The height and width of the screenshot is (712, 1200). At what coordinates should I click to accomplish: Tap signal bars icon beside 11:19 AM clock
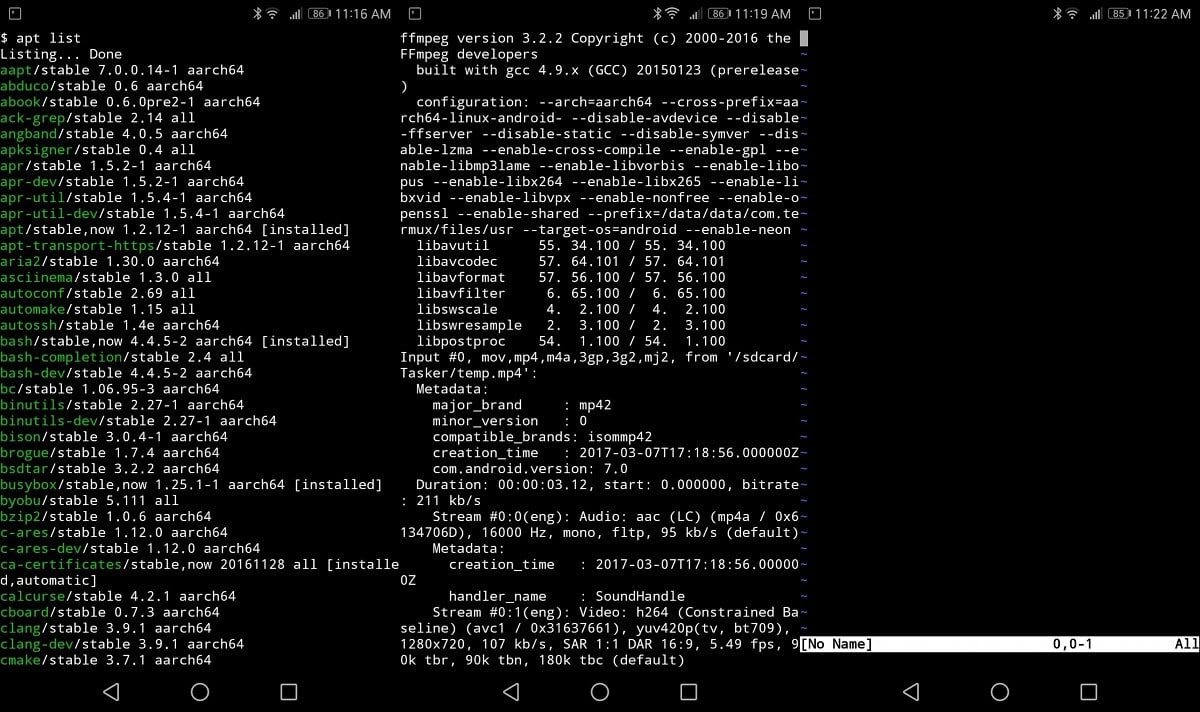tap(696, 14)
